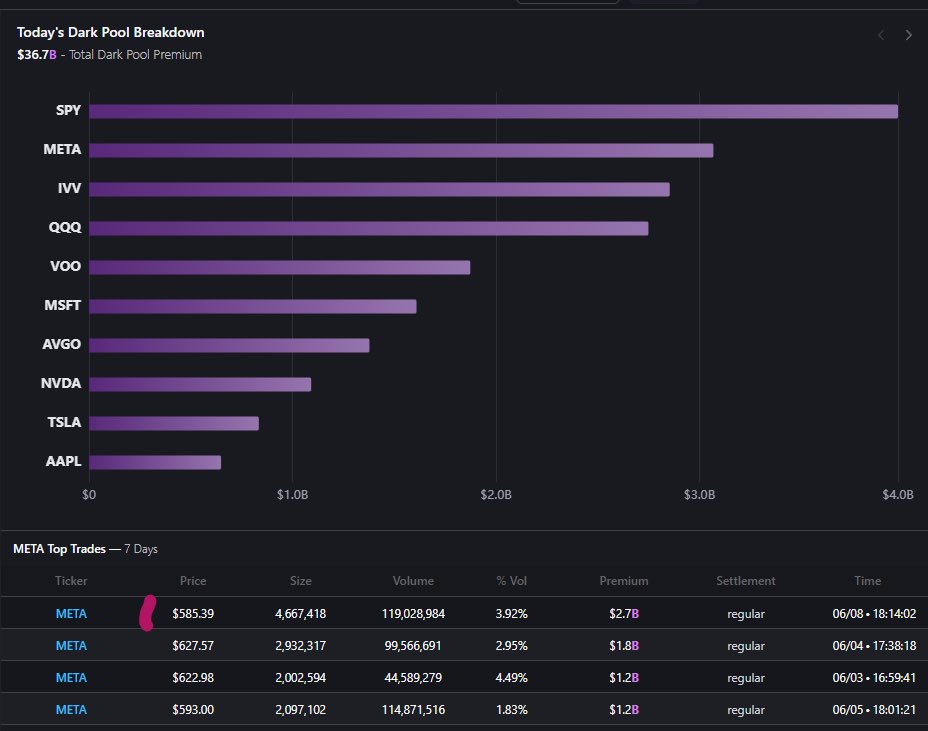Click the $36.7B total premium value
The width and height of the screenshot is (928, 731).
click(x=37, y=54)
